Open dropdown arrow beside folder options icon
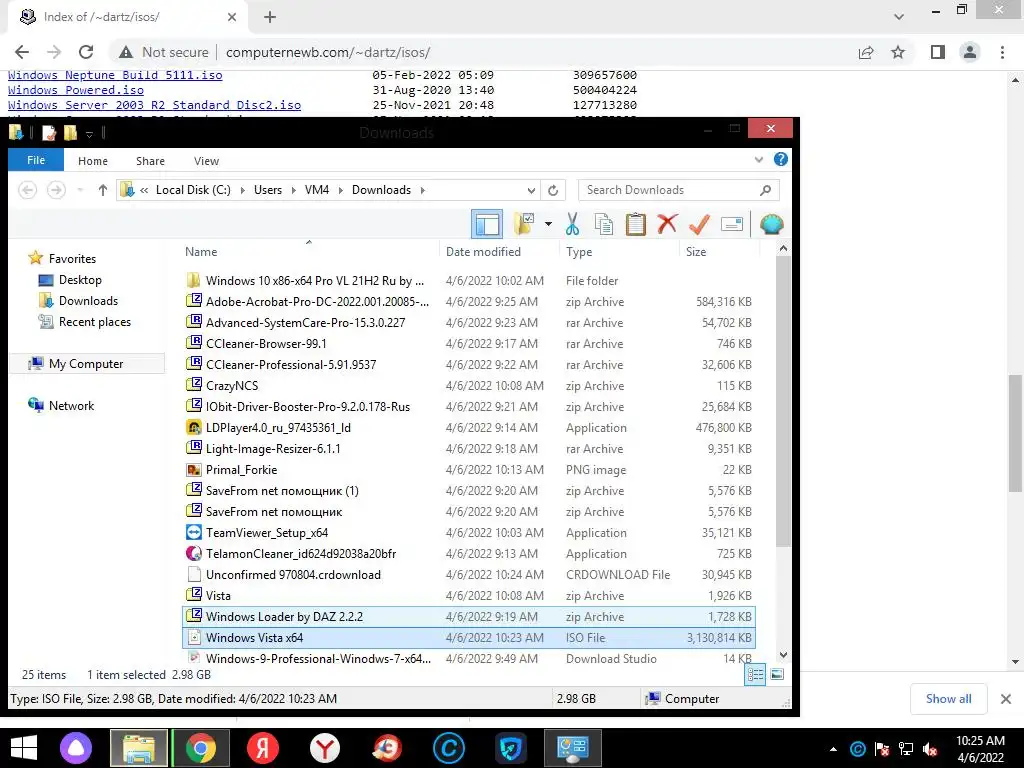Image resolution: width=1024 pixels, height=768 pixels. tap(549, 225)
